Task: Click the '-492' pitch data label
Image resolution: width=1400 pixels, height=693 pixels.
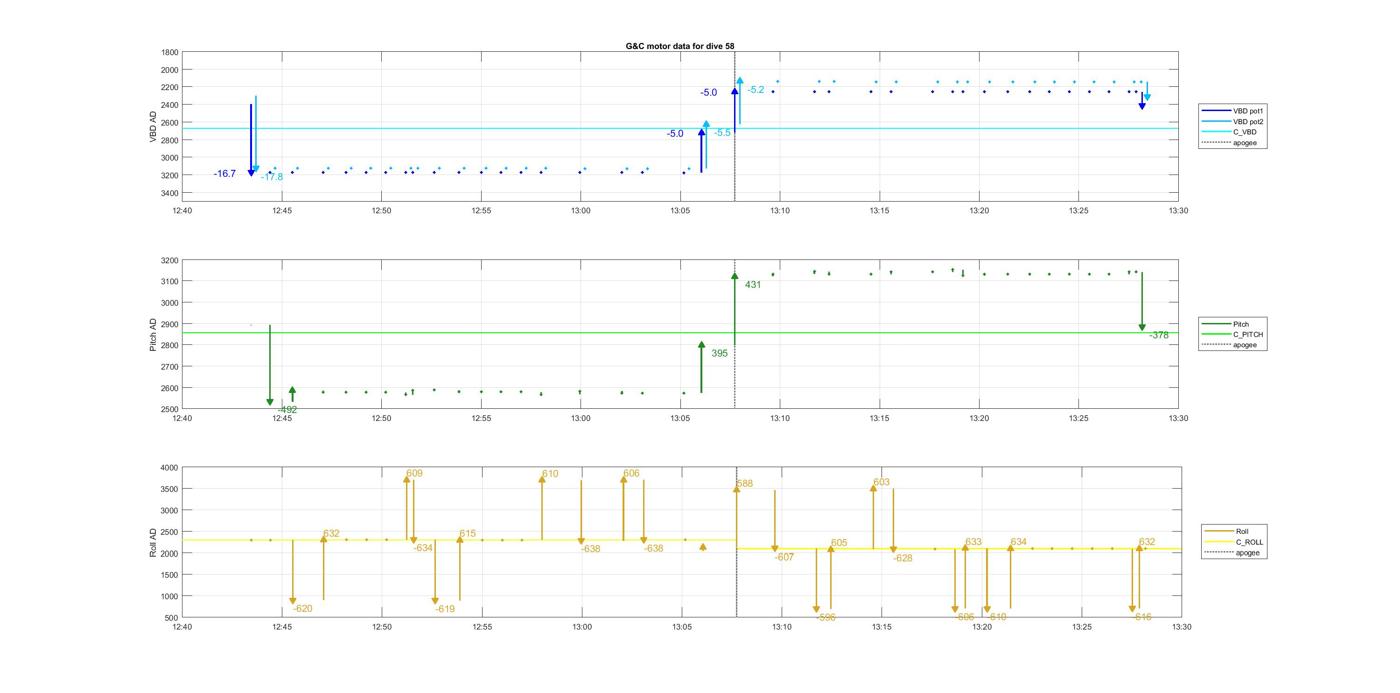Action: tap(287, 410)
